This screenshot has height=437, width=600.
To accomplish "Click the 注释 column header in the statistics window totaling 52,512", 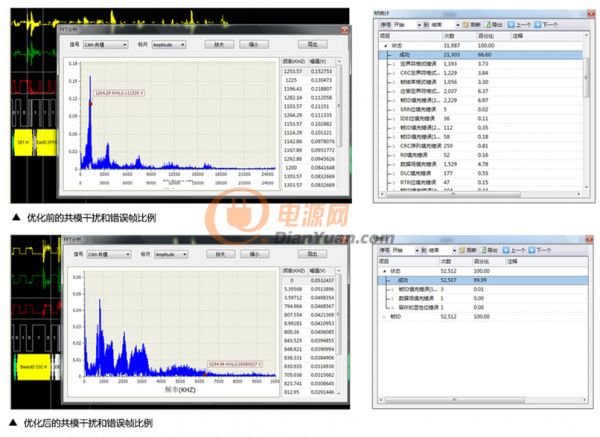I will pyautogui.click(x=547, y=261).
